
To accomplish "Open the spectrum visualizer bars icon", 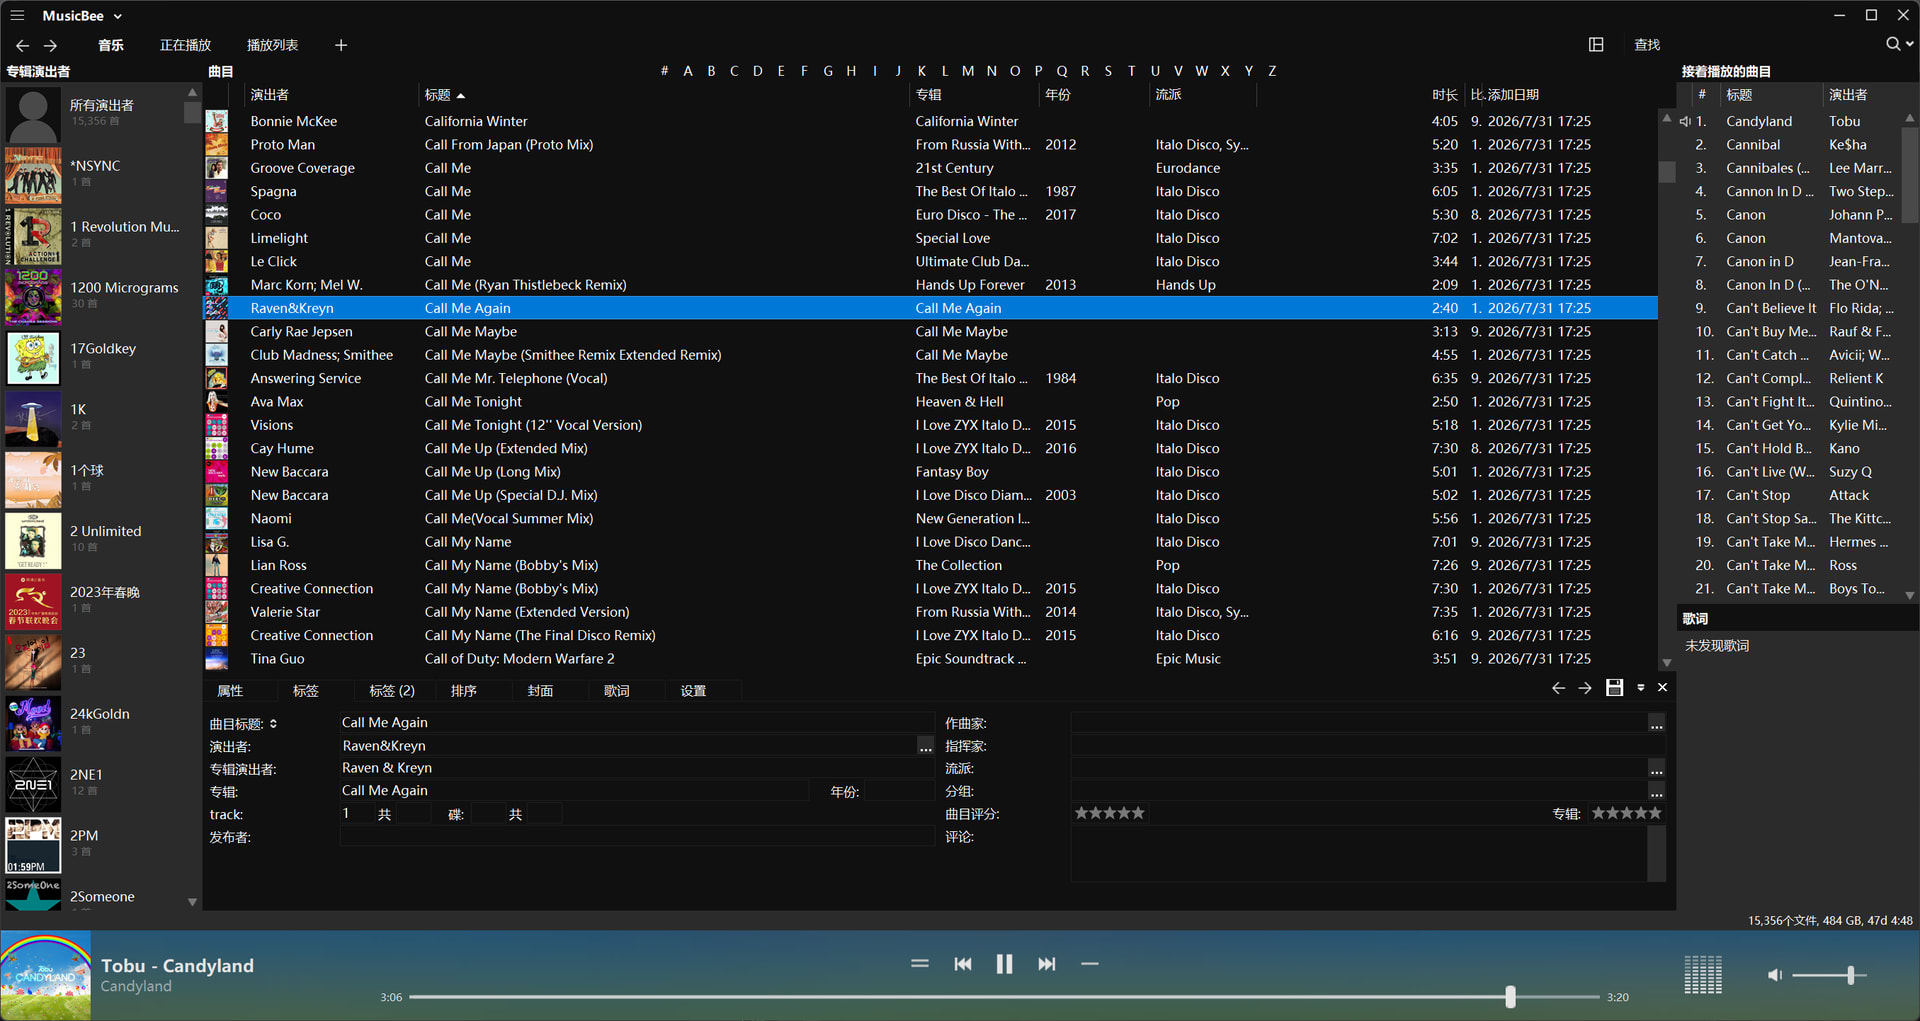I will coord(1703,974).
